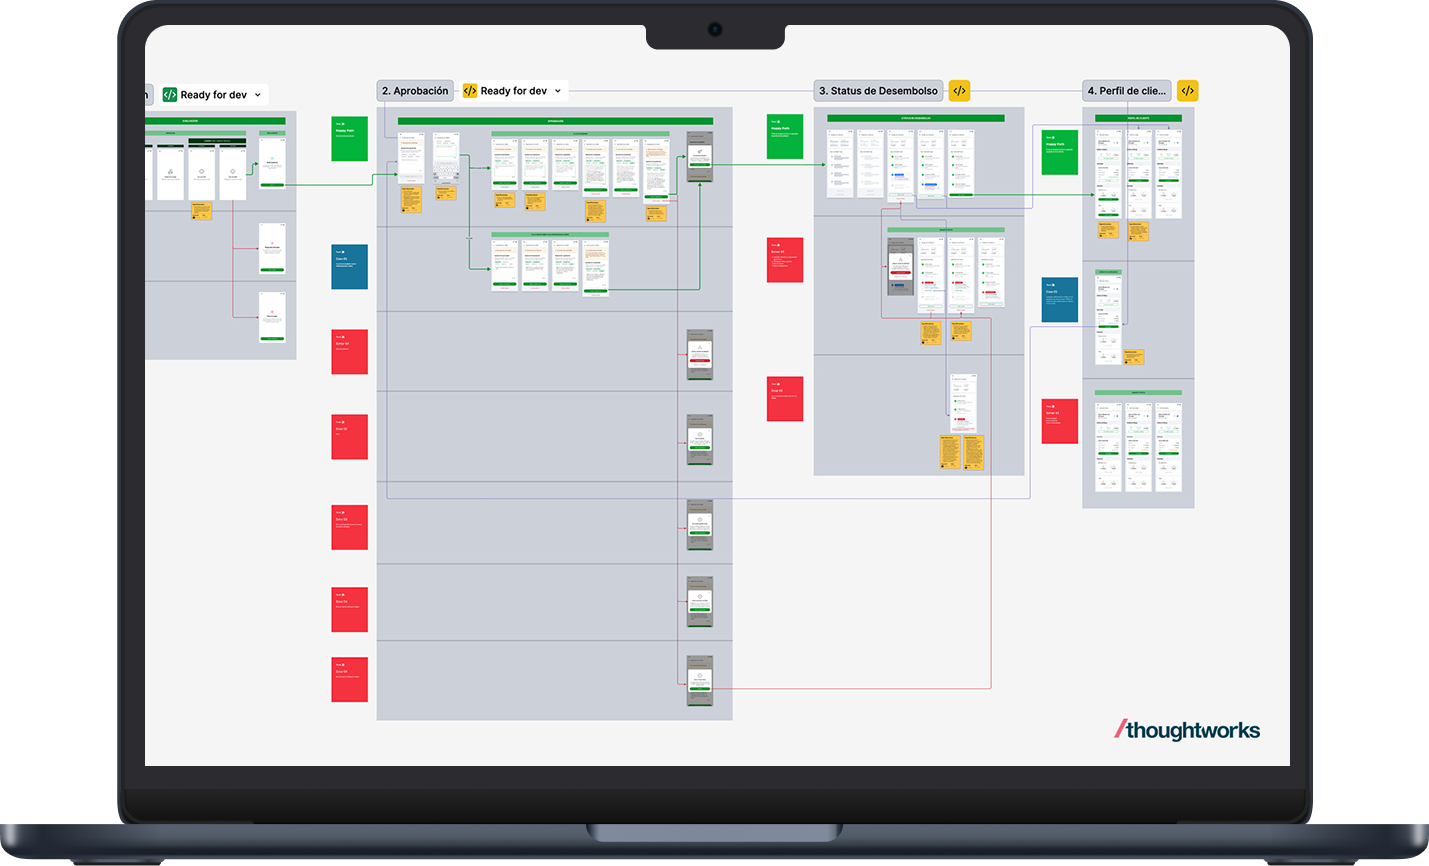Screen dimensions: 1429x866
Task: Click Ready for dev text beside 2. Aprobación
Action: click(x=514, y=91)
